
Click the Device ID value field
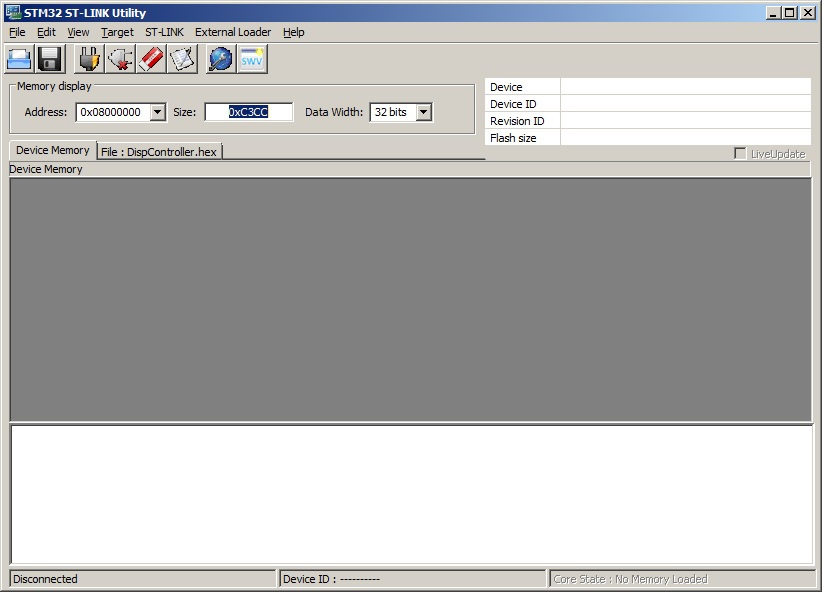(686, 104)
